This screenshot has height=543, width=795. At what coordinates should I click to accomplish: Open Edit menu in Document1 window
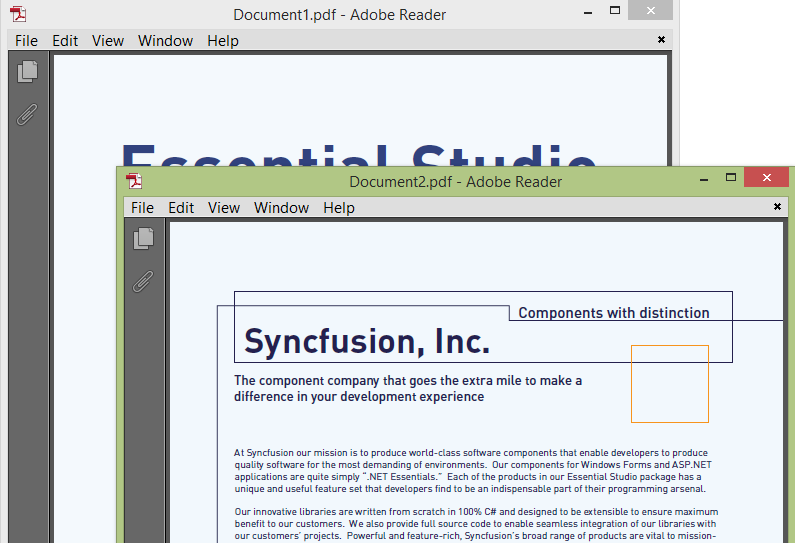pos(65,41)
